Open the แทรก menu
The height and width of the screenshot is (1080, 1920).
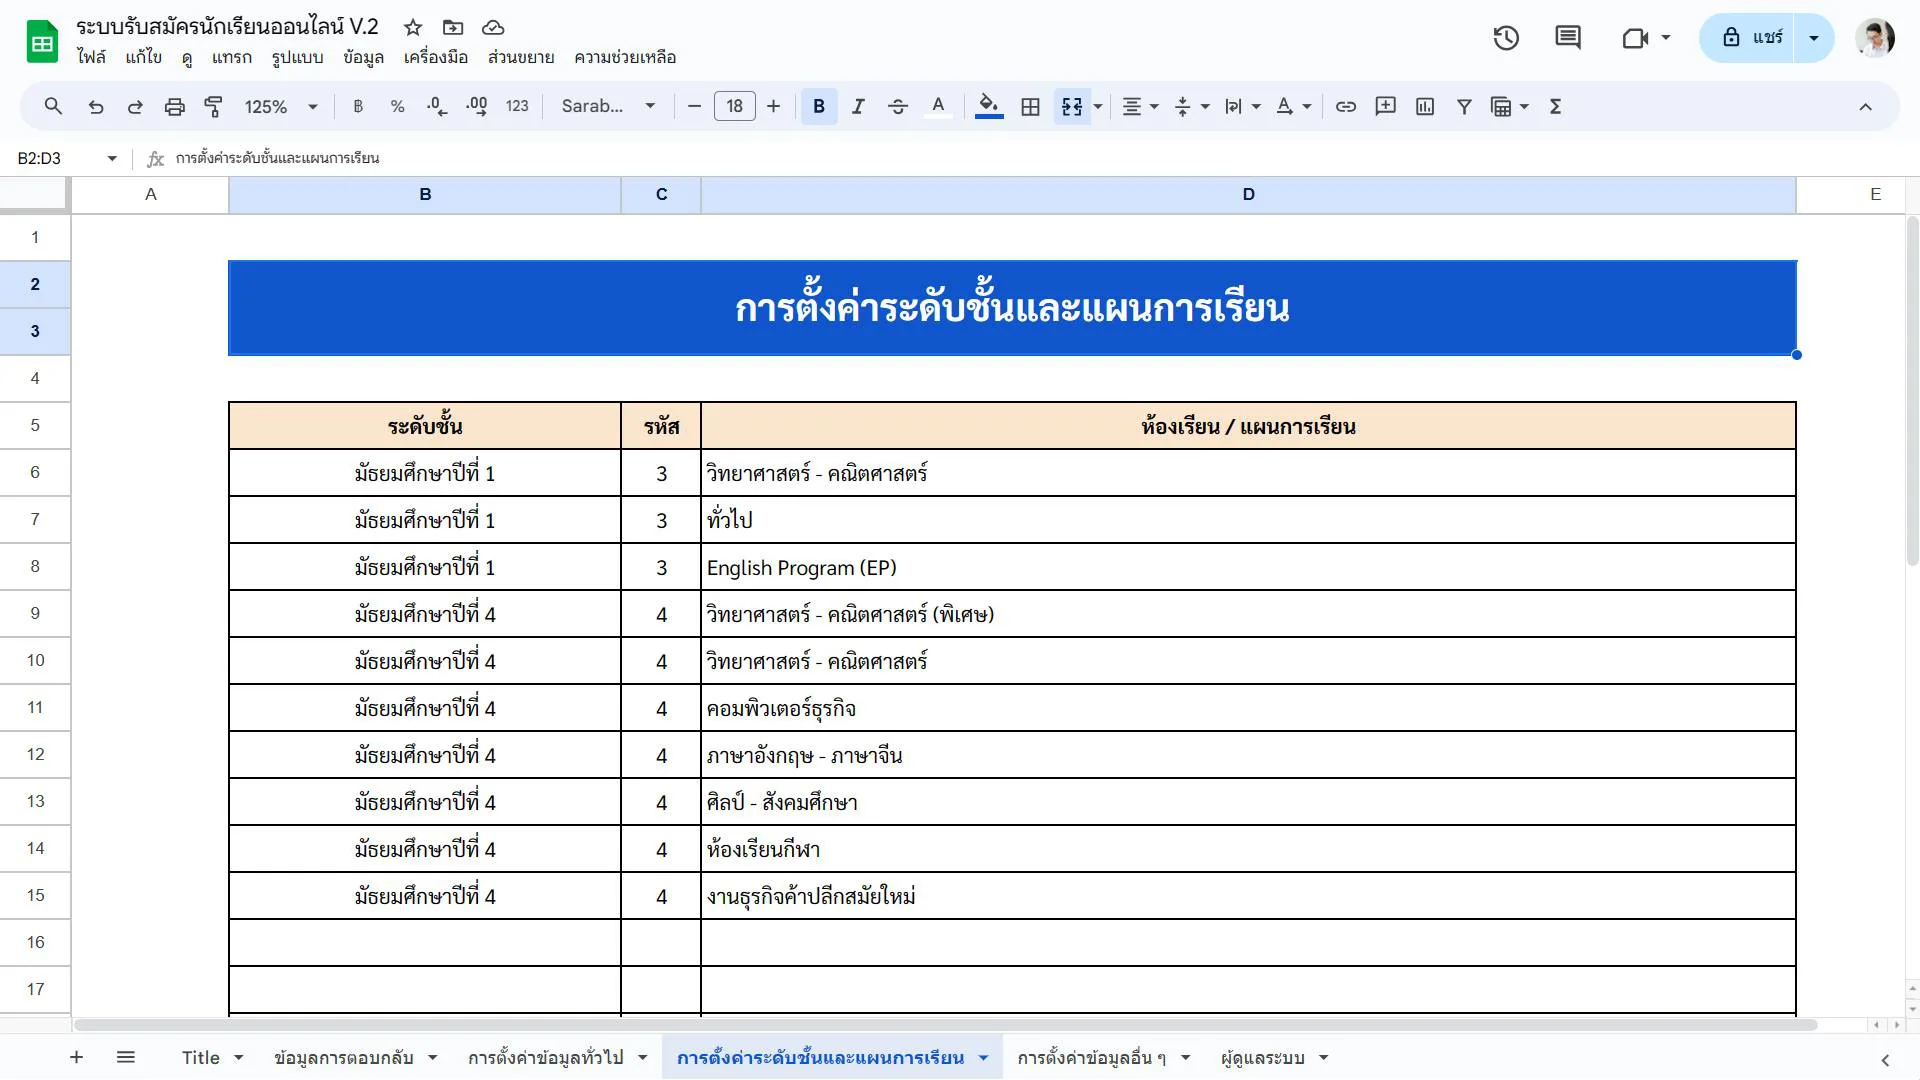pyautogui.click(x=232, y=57)
